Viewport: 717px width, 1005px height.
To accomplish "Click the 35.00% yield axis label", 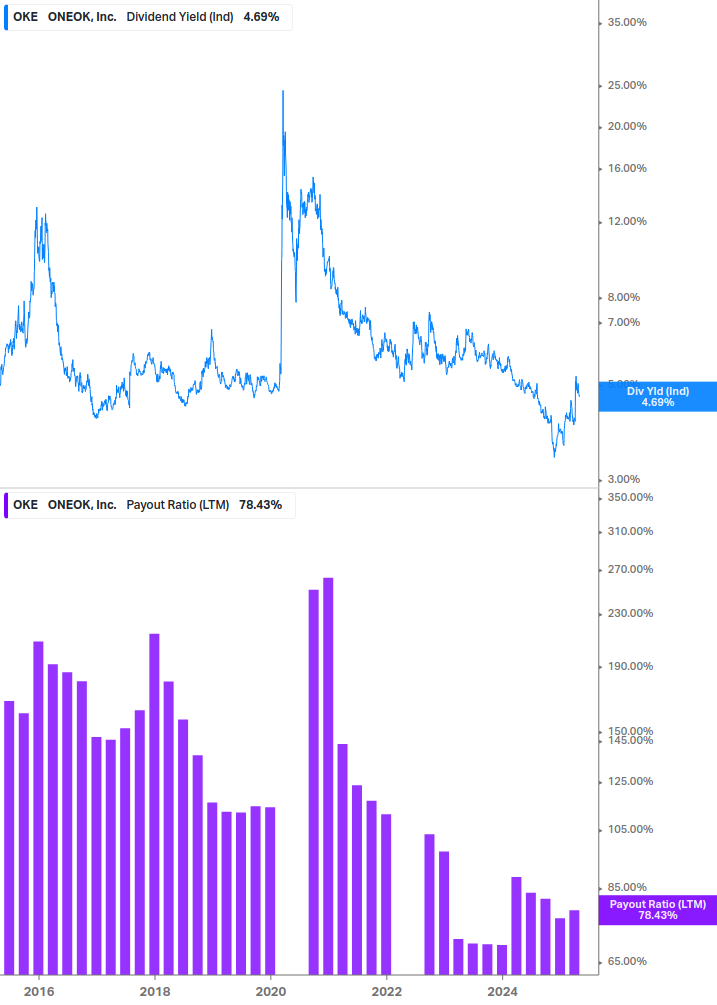I will [627, 22].
